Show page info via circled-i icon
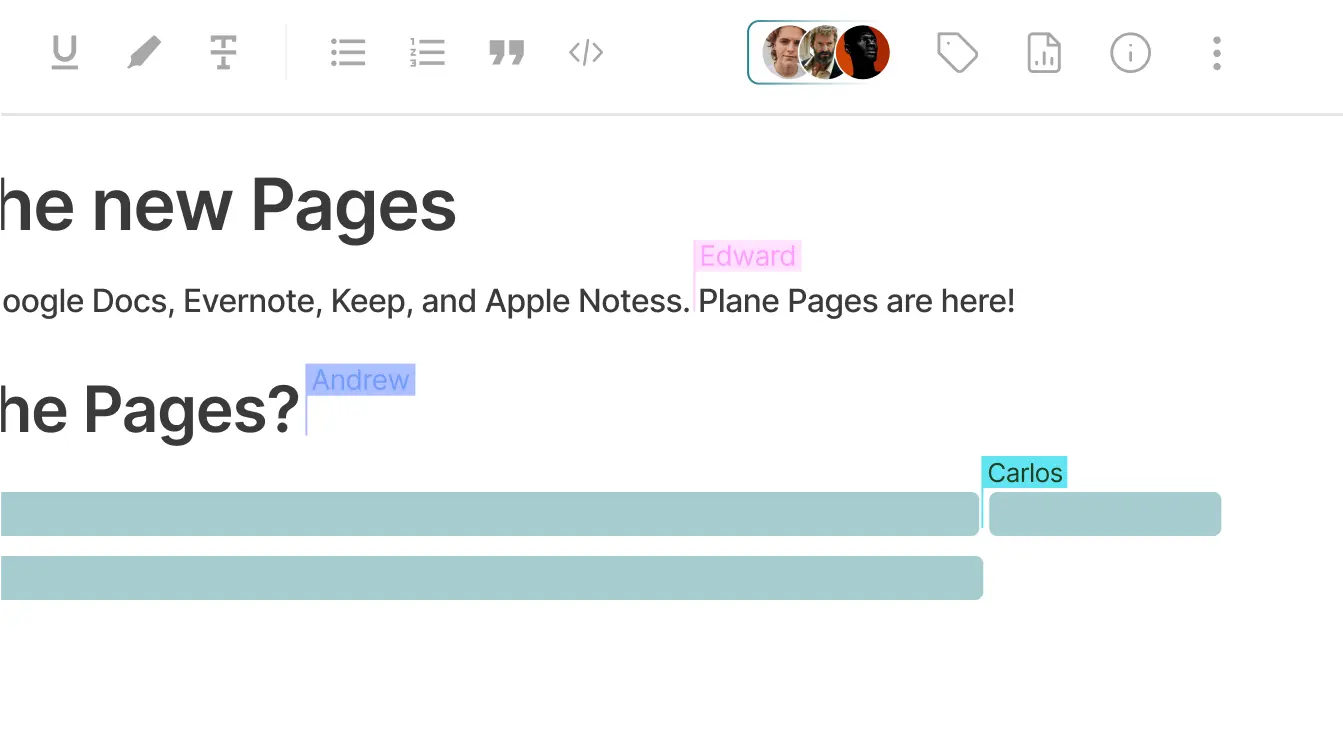The height and width of the screenshot is (744, 1343). (x=1130, y=53)
